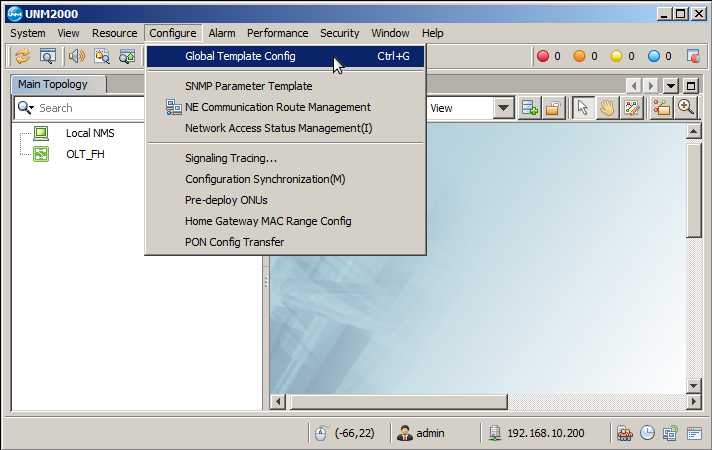Click the orange major alarm indicator
The width and height of the screenshot is (712, 450).
click(x=579, y=56)
